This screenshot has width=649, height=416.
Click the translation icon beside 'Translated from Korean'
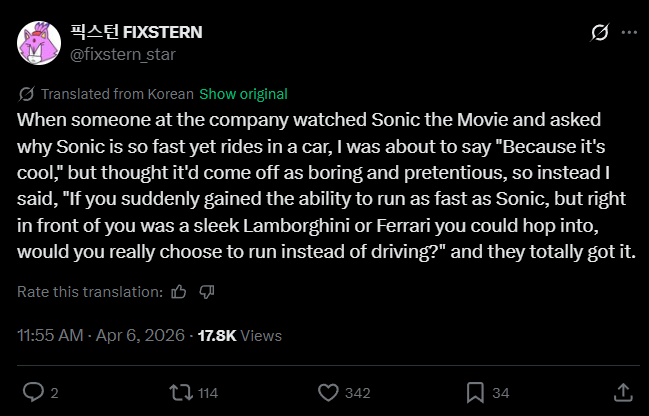27,94
